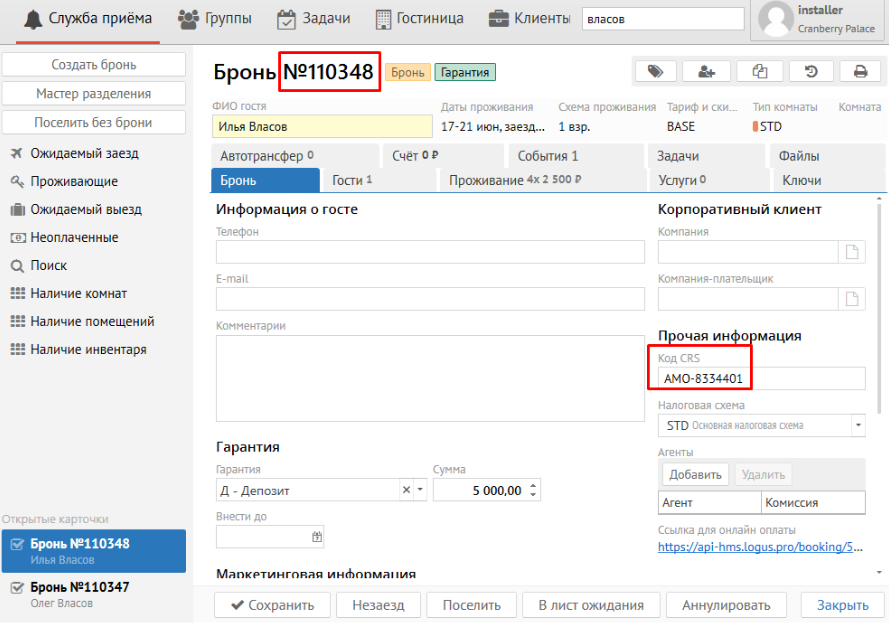Open the calendar in the Внести до field

(317, 537)
